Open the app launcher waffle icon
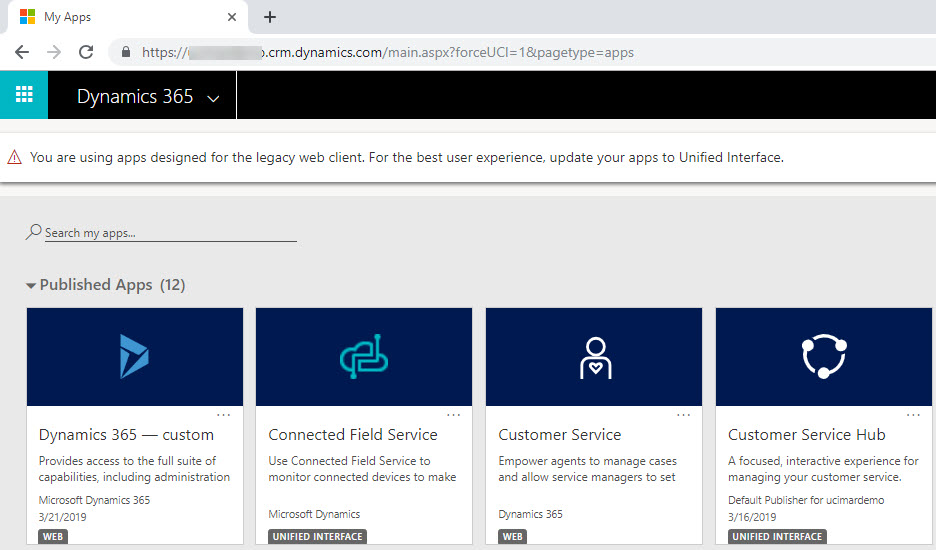This screenshot has width=936, height=550. [x=24, y=96]
